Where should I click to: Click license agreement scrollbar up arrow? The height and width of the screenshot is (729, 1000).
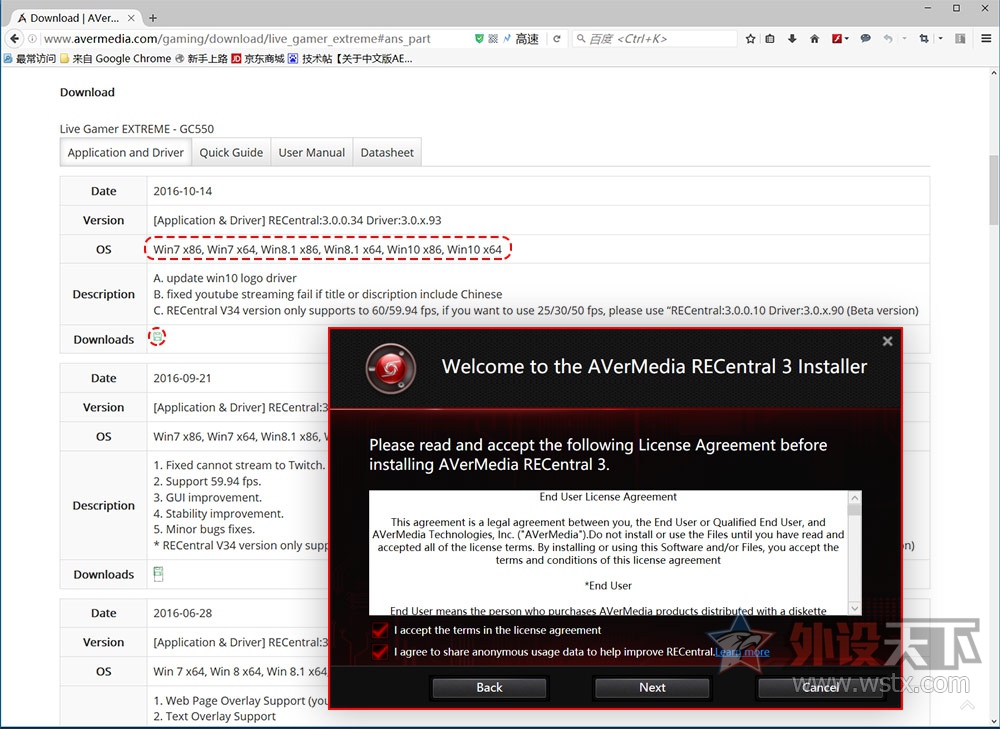pos(855,497)
